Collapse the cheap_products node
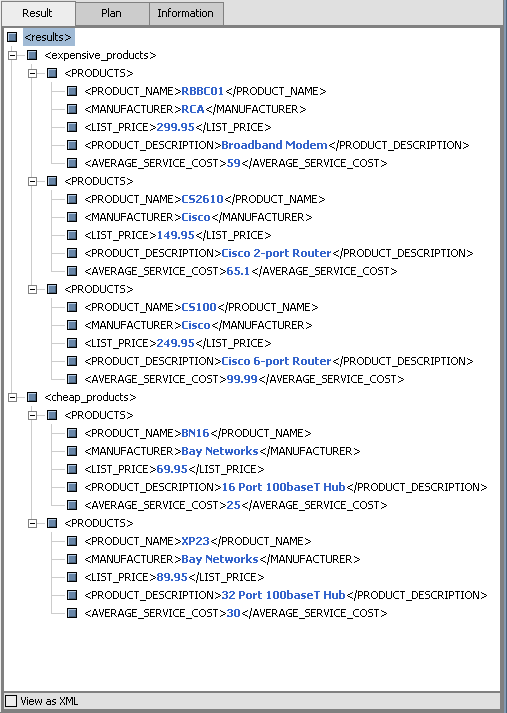The height and width of the screenshot is (713, 507). 13,397
